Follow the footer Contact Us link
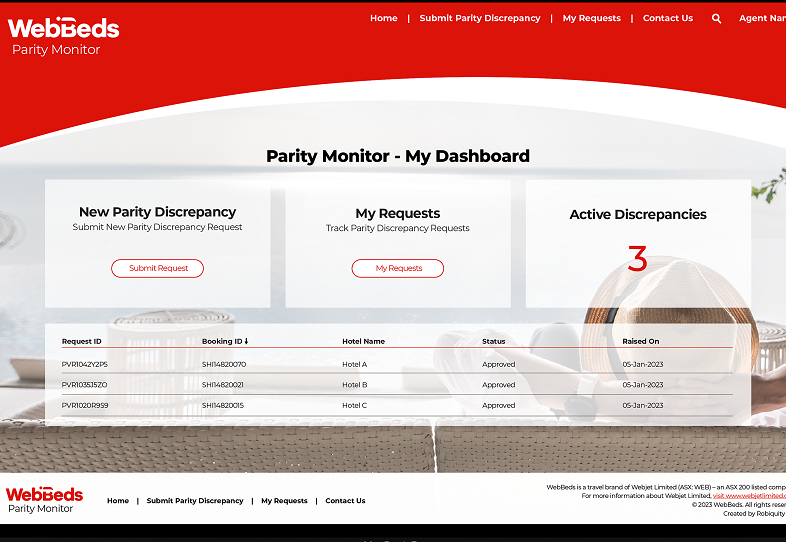Image resolution: width=786 pixels, height=542 pixels. pos(345,501)
